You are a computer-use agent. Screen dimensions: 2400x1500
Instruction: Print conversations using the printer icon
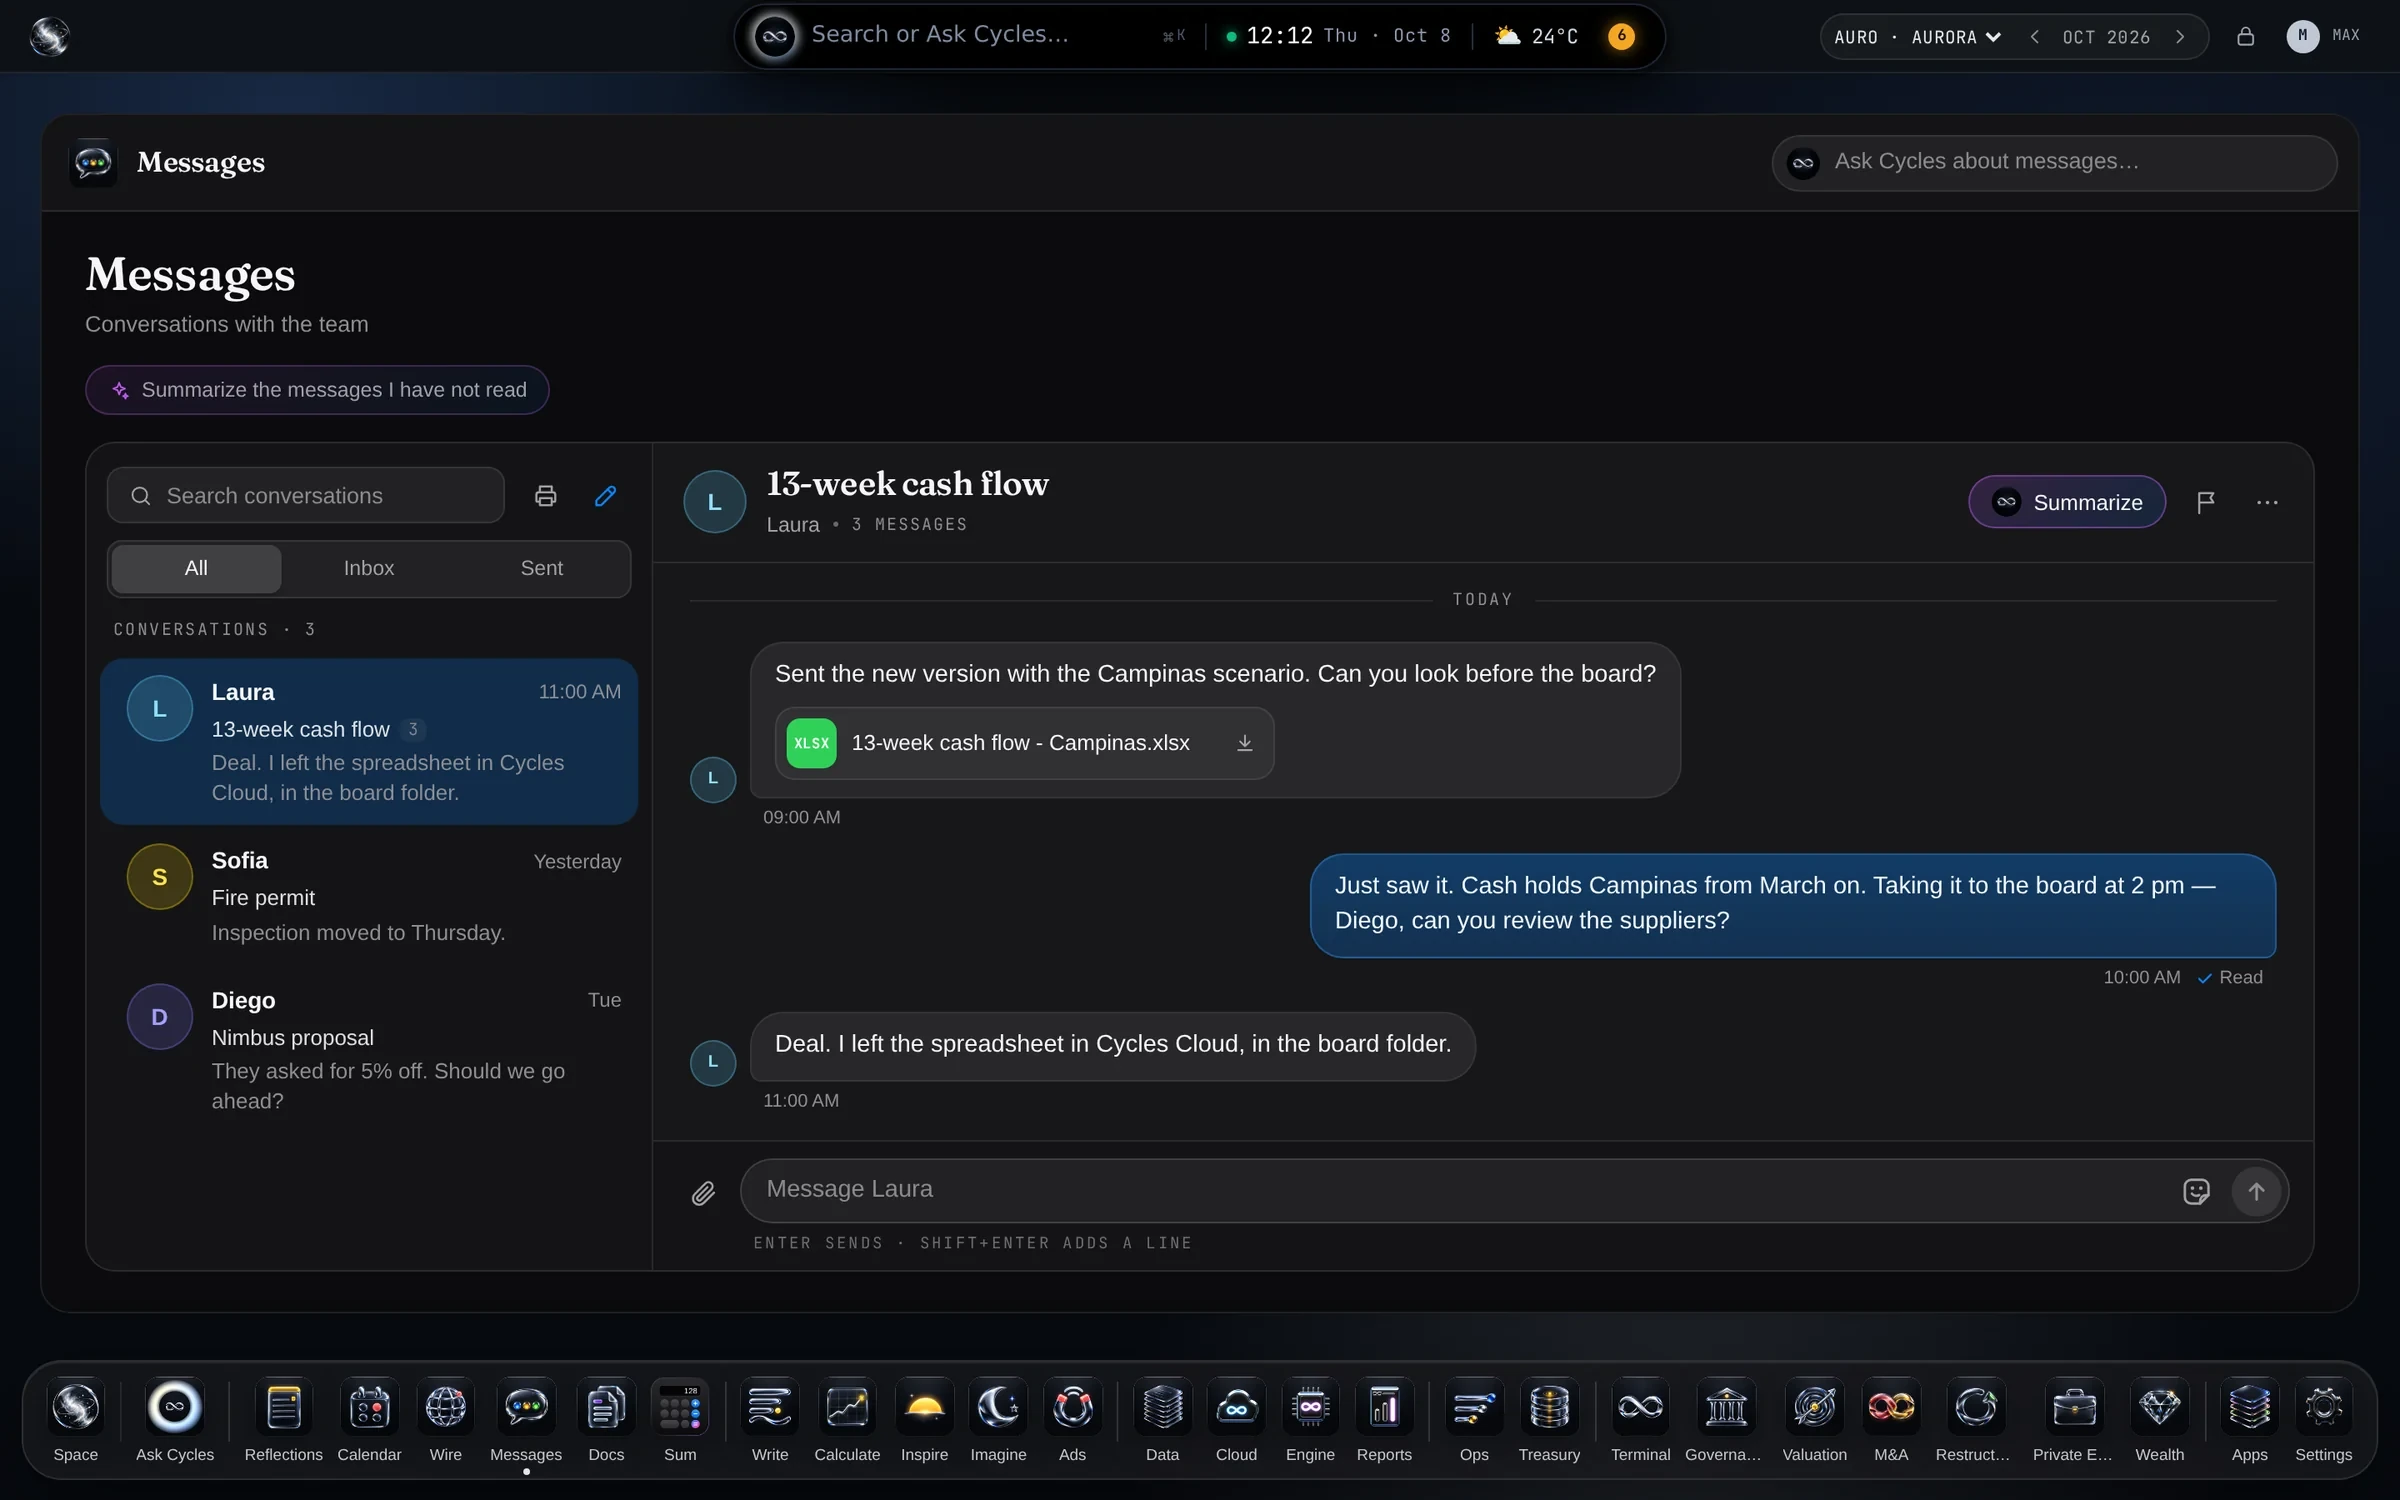coord(545,496)
